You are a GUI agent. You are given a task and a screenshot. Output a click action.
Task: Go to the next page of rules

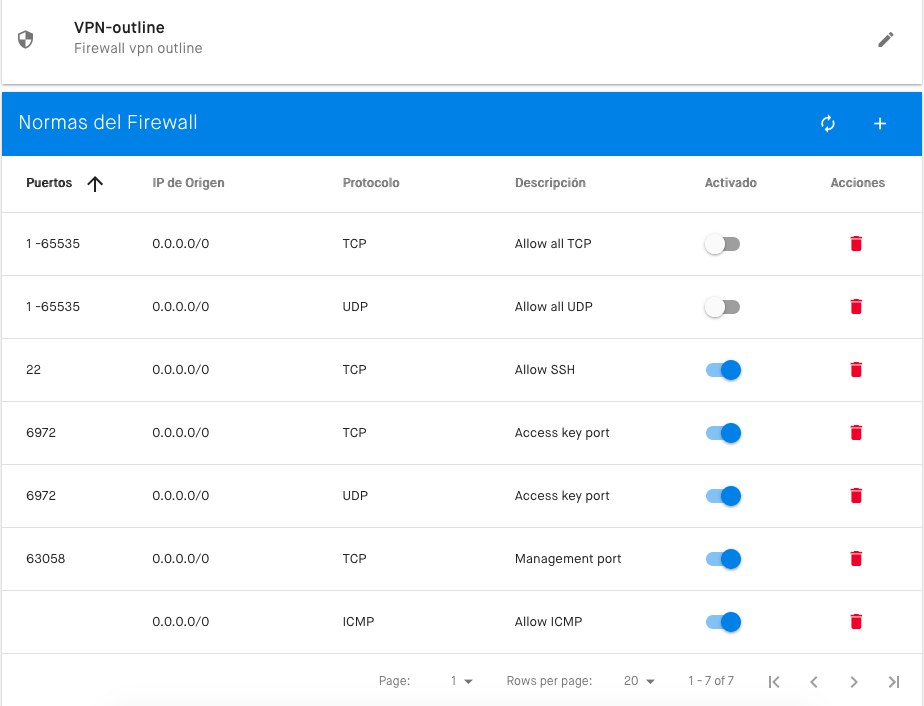[x=854, y=682]
